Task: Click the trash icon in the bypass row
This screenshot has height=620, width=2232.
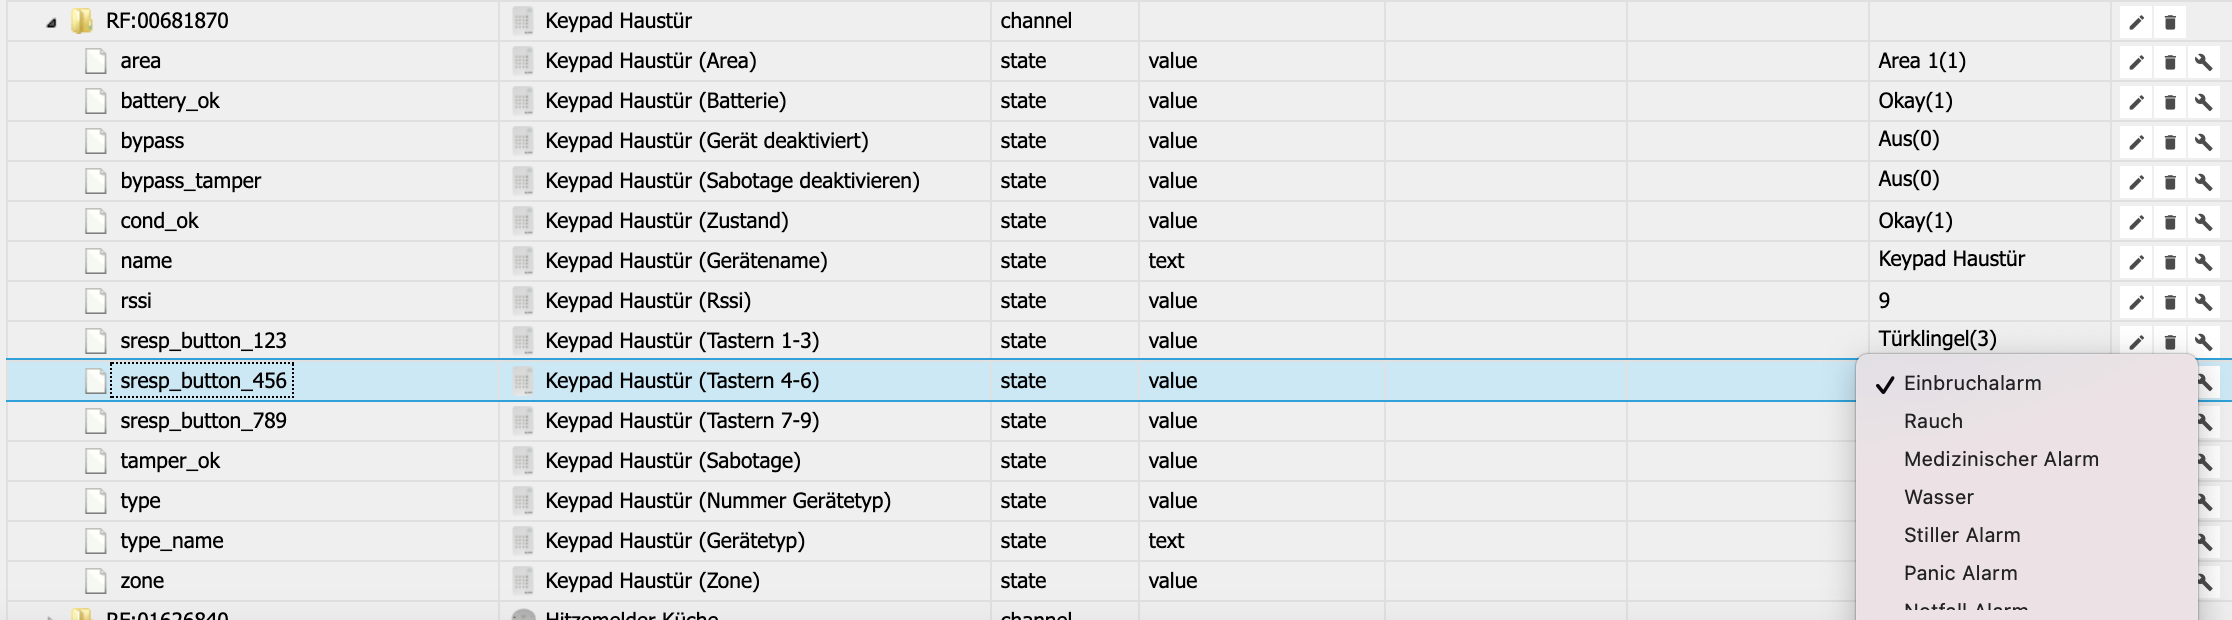Action: click(2170, 142)
